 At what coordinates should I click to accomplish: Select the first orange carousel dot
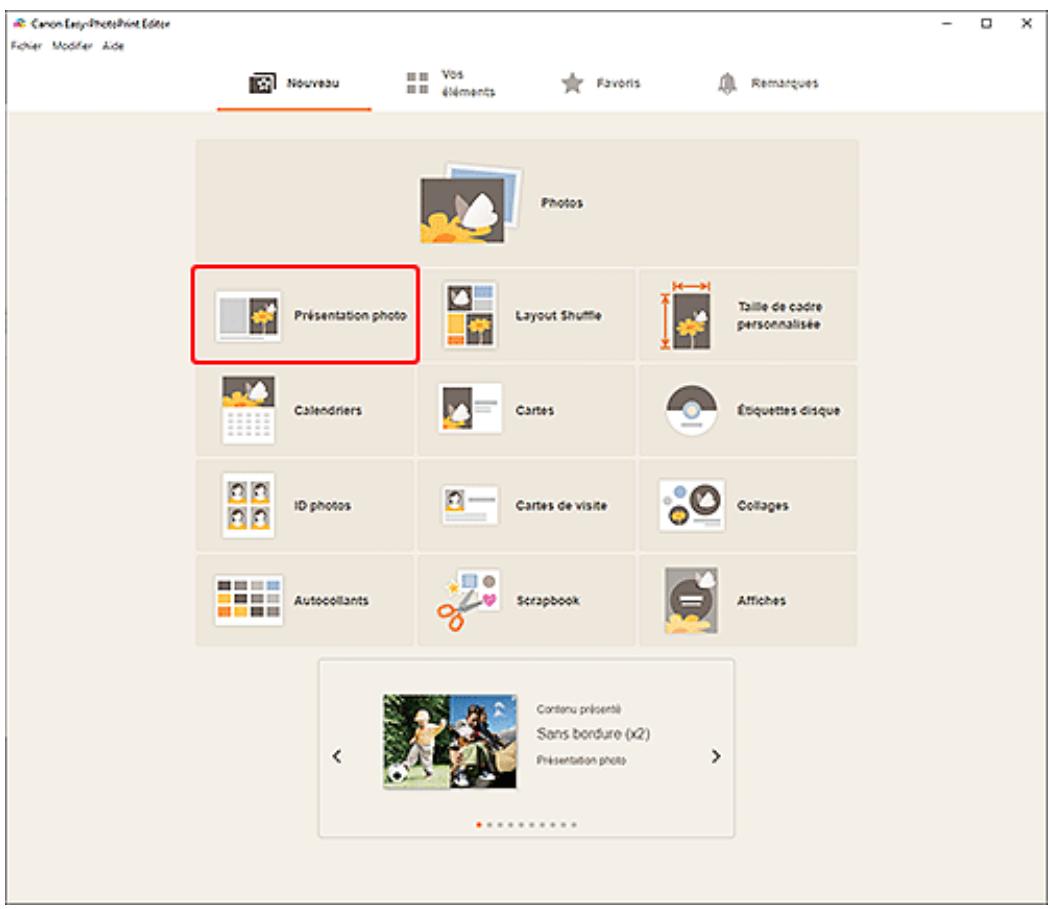[479, 825]
